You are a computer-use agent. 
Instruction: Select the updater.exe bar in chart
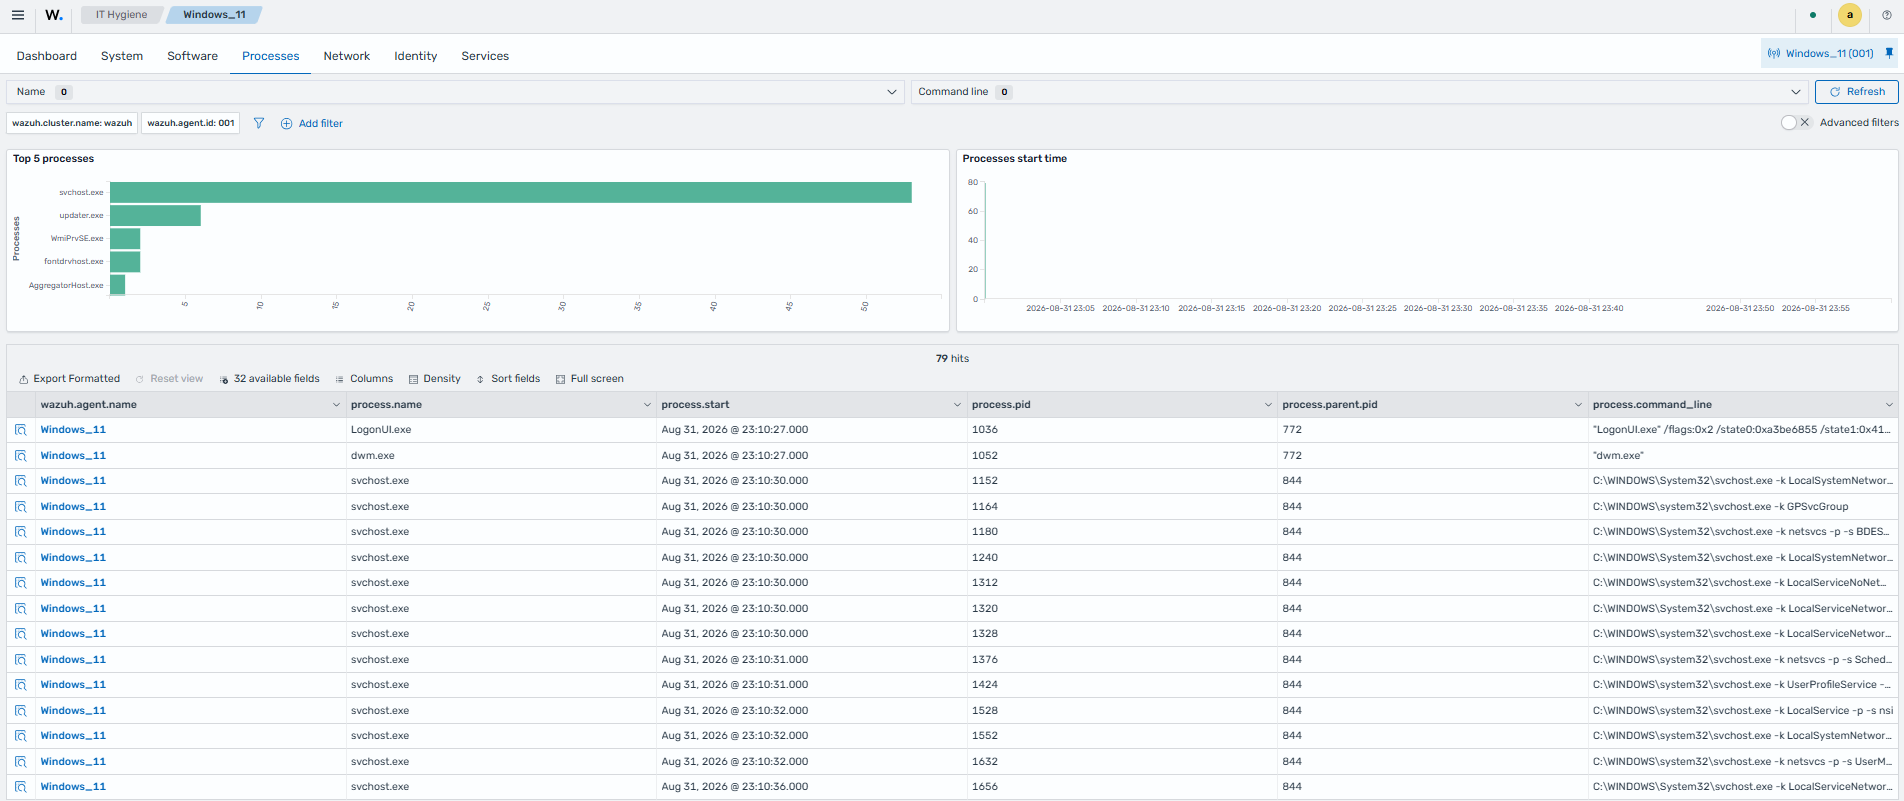pos(155,215)
